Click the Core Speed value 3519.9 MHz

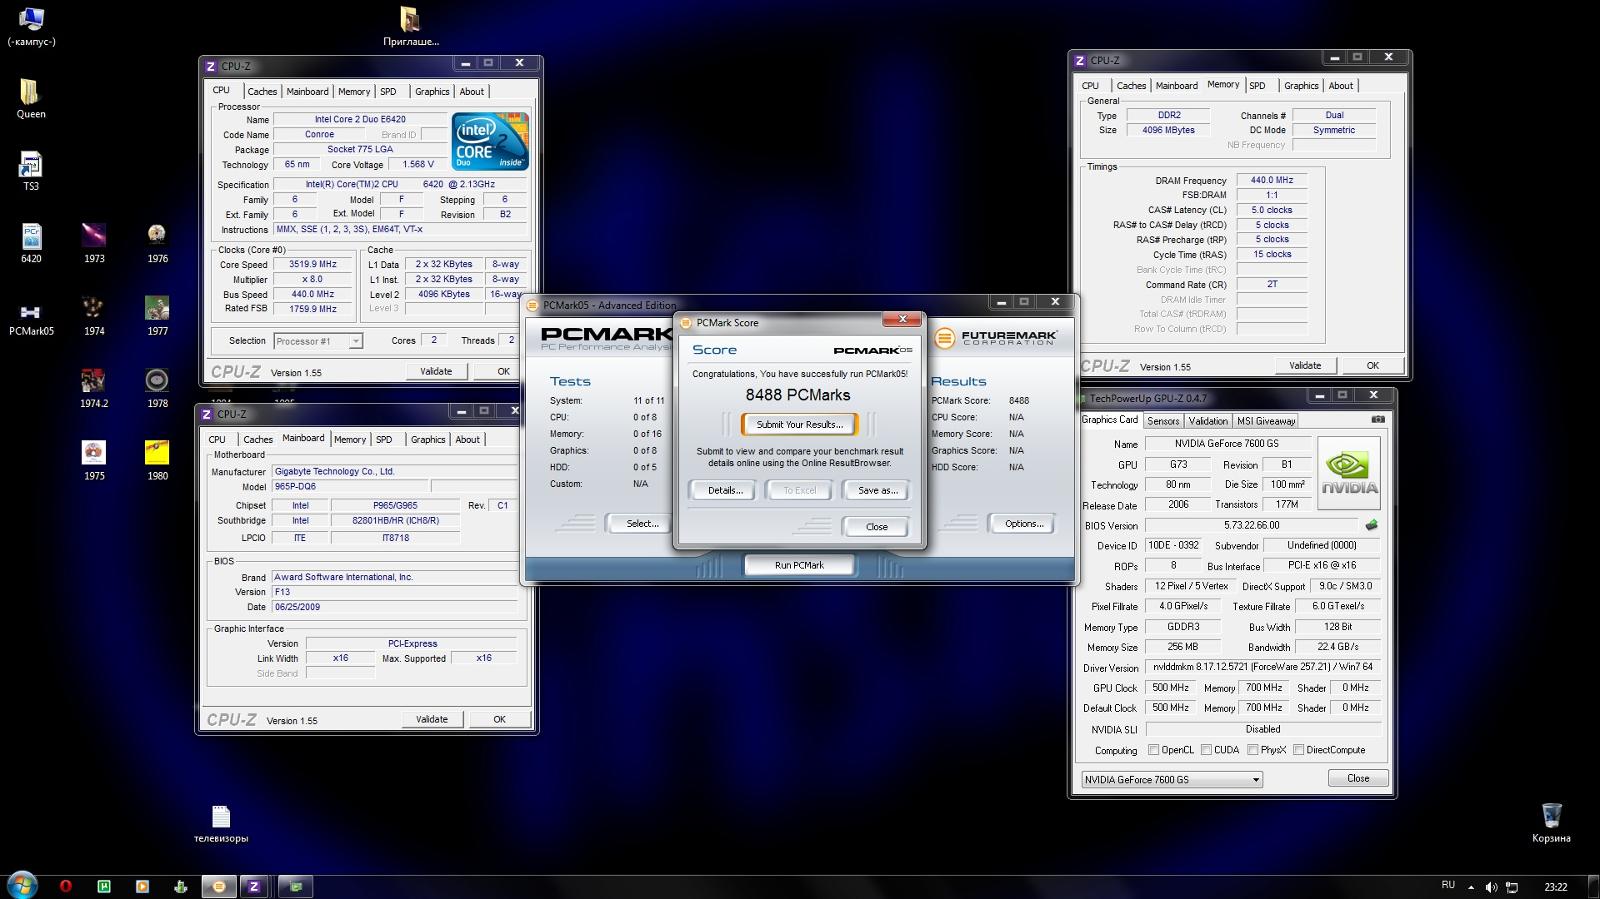[x=313, y=264]
